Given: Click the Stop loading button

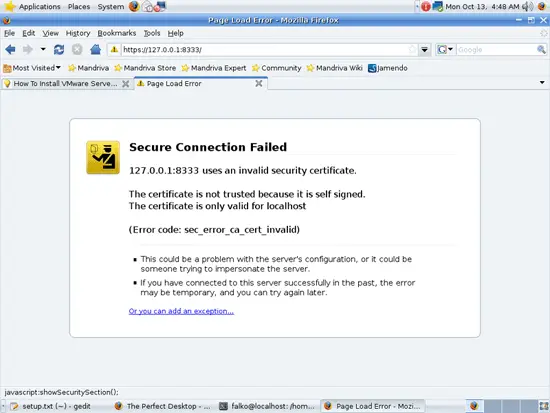Looking at the screenshot, I should (x=77, y=49).
